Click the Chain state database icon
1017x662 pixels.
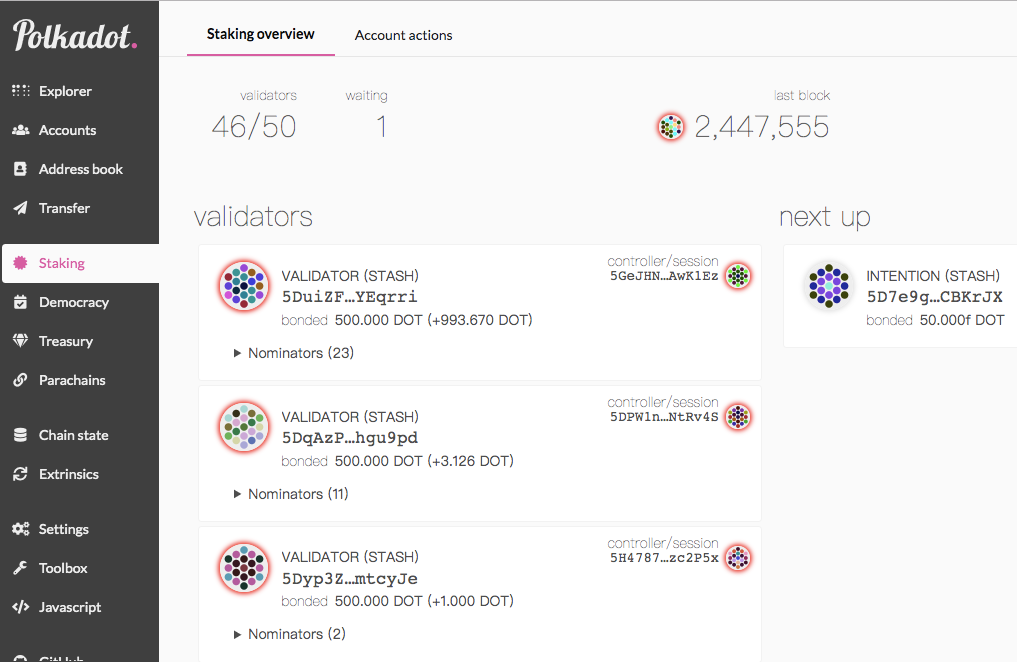[21, 435]
